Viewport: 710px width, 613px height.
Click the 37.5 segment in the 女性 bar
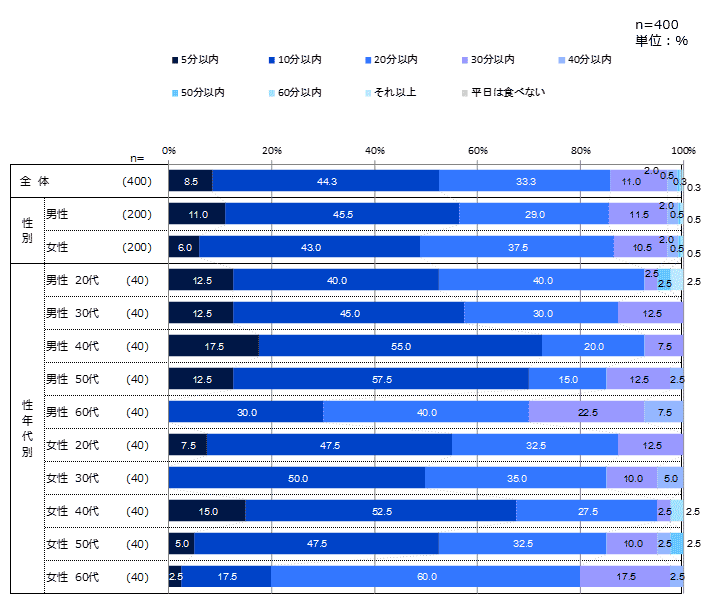click(517, 247)
